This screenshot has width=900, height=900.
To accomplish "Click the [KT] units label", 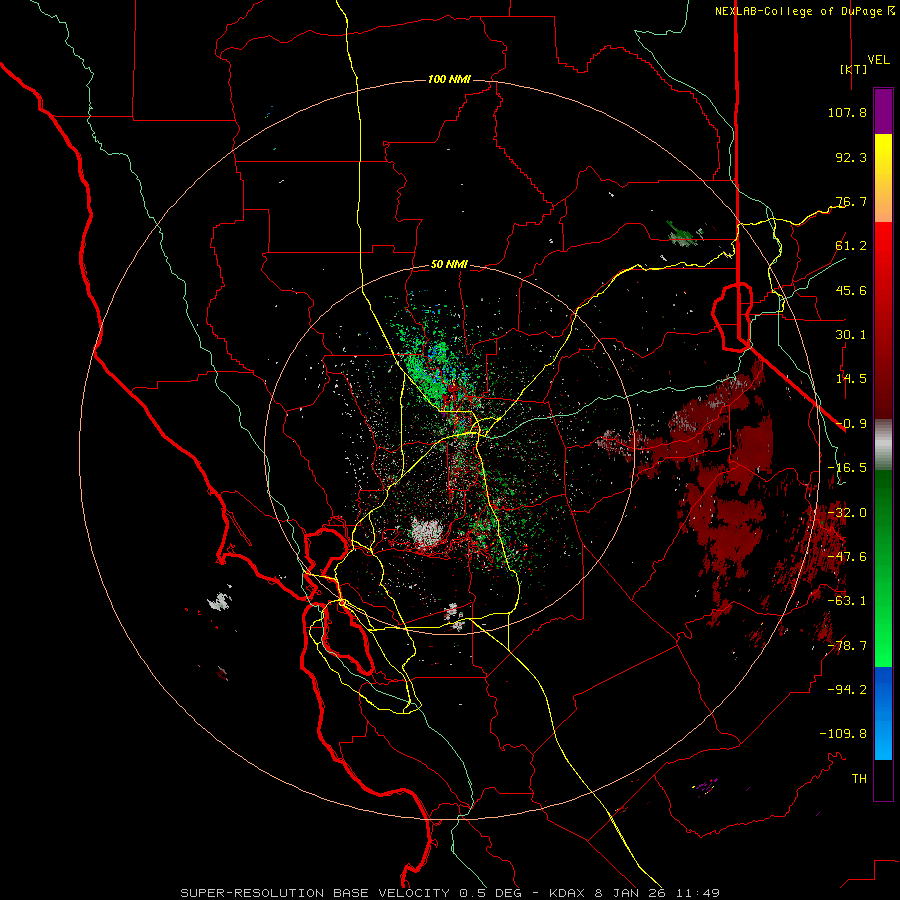I will click(x=854, y=69).
